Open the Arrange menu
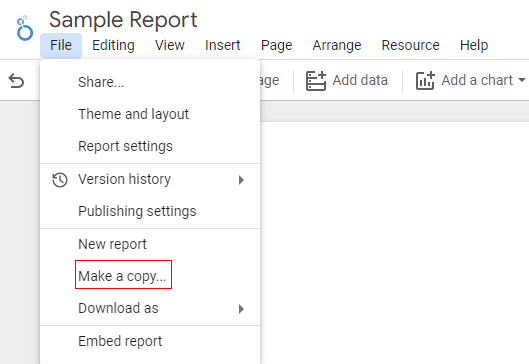Screen dimensions: 529x364 pos(337,45)
